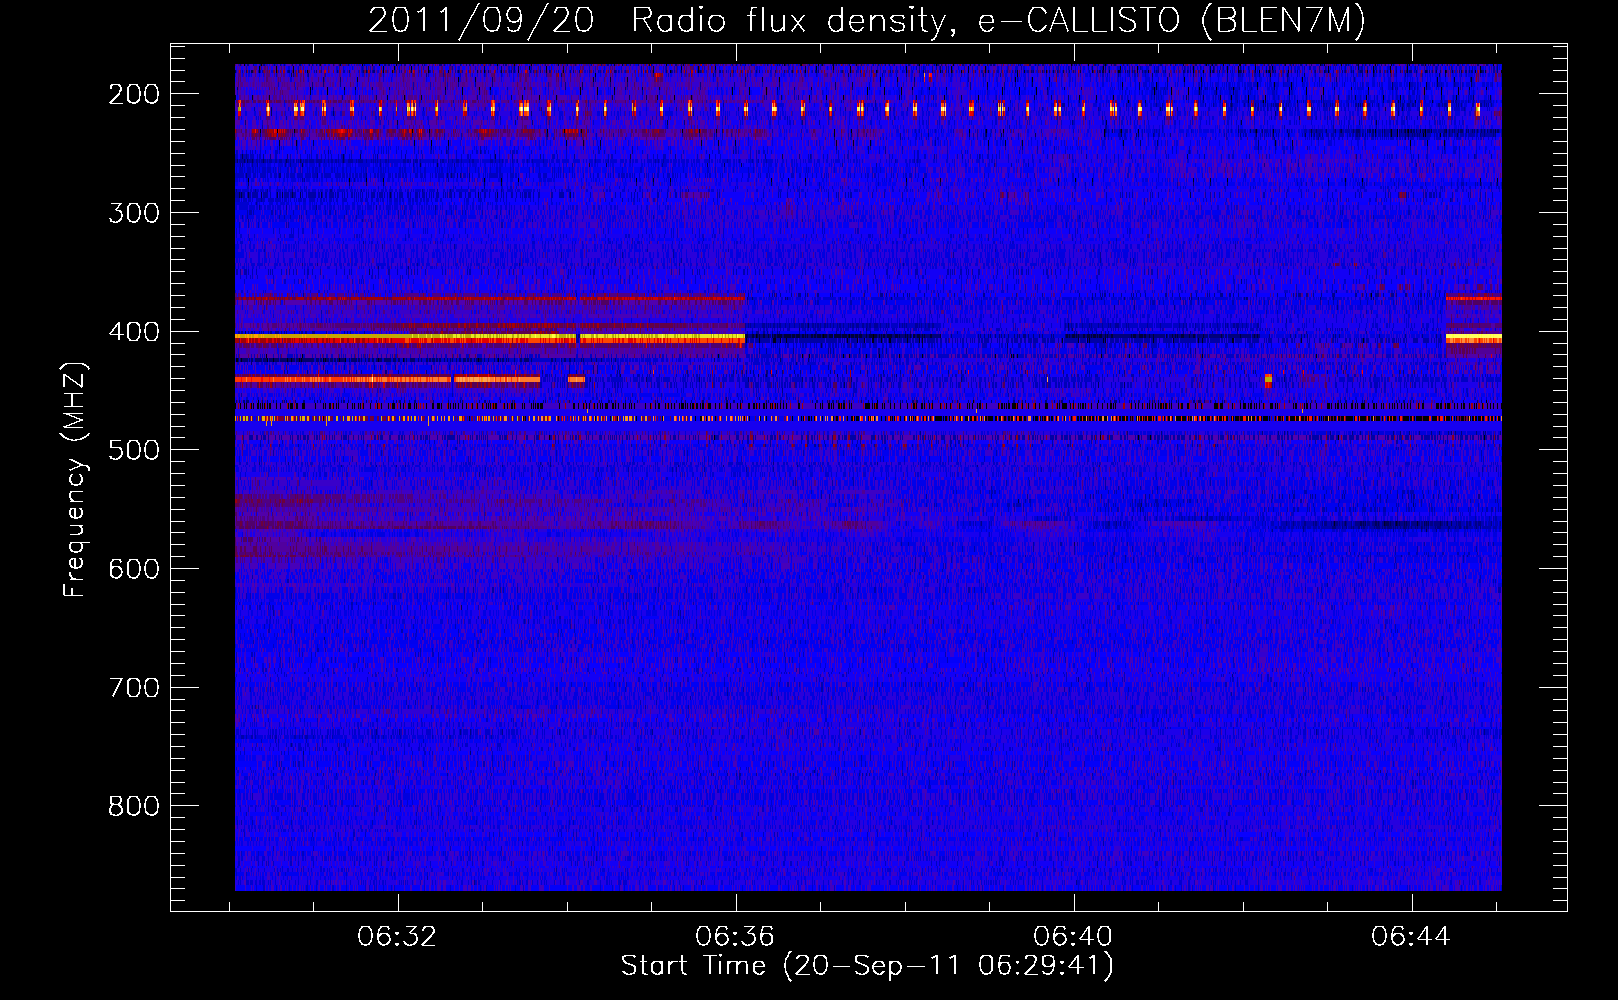The width and height of the screenshot is (1618, 1000).
Task: Click the 600 frequency tick label
Action: pos(134,569)
